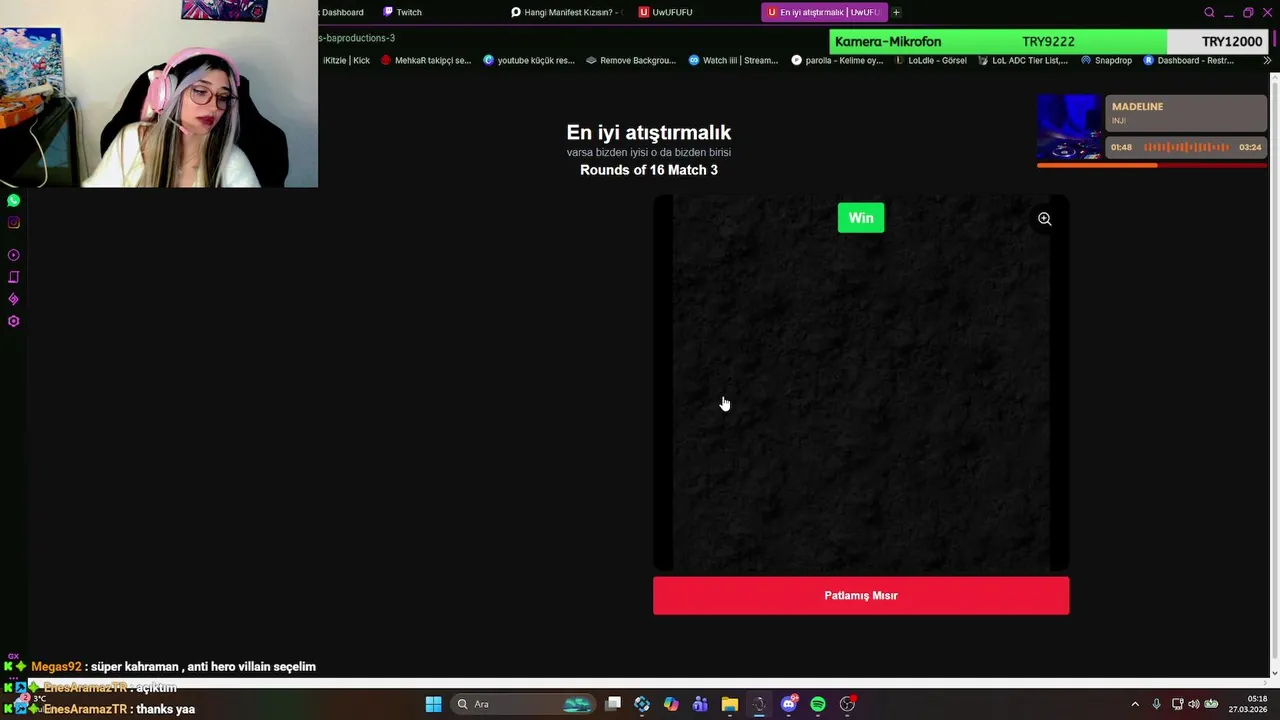This screenshot has width=1280, height=720.
Task: Click the En iyi atıştırmalık heading
Action: [x=649, y=132]
